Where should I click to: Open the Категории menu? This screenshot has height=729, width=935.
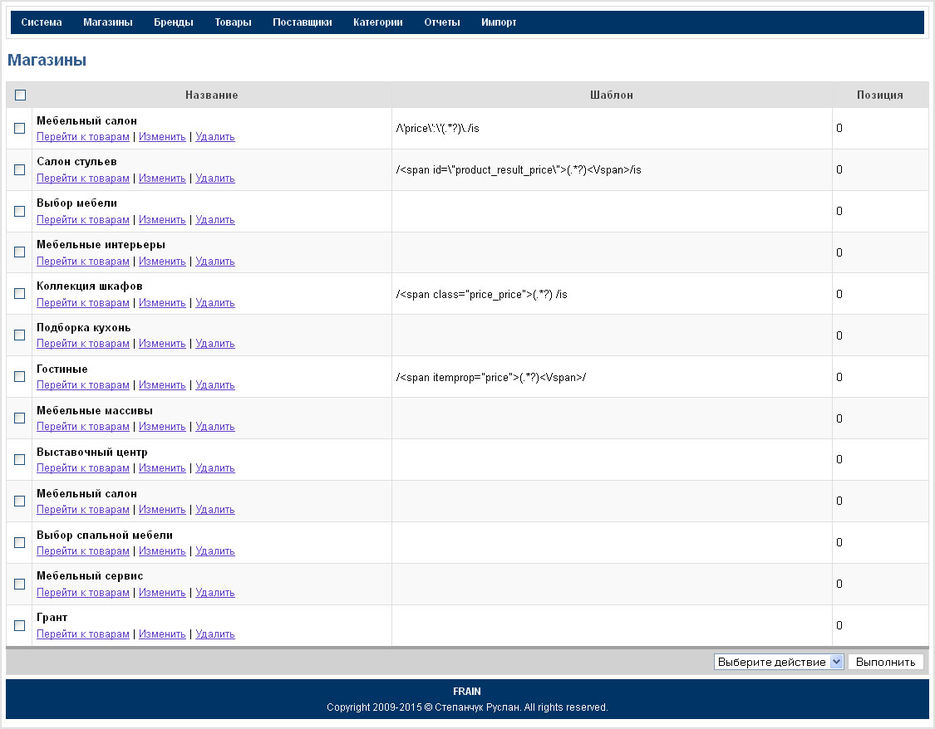point(378,22)
